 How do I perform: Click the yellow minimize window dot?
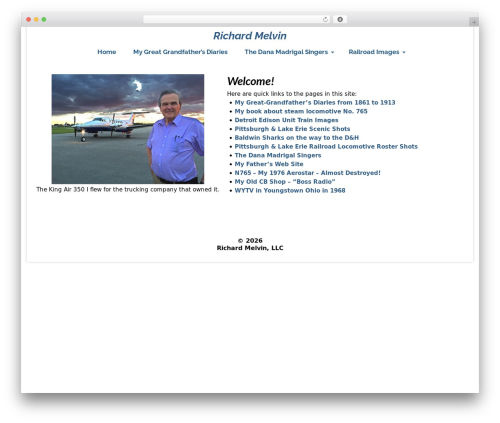(36, 20)
